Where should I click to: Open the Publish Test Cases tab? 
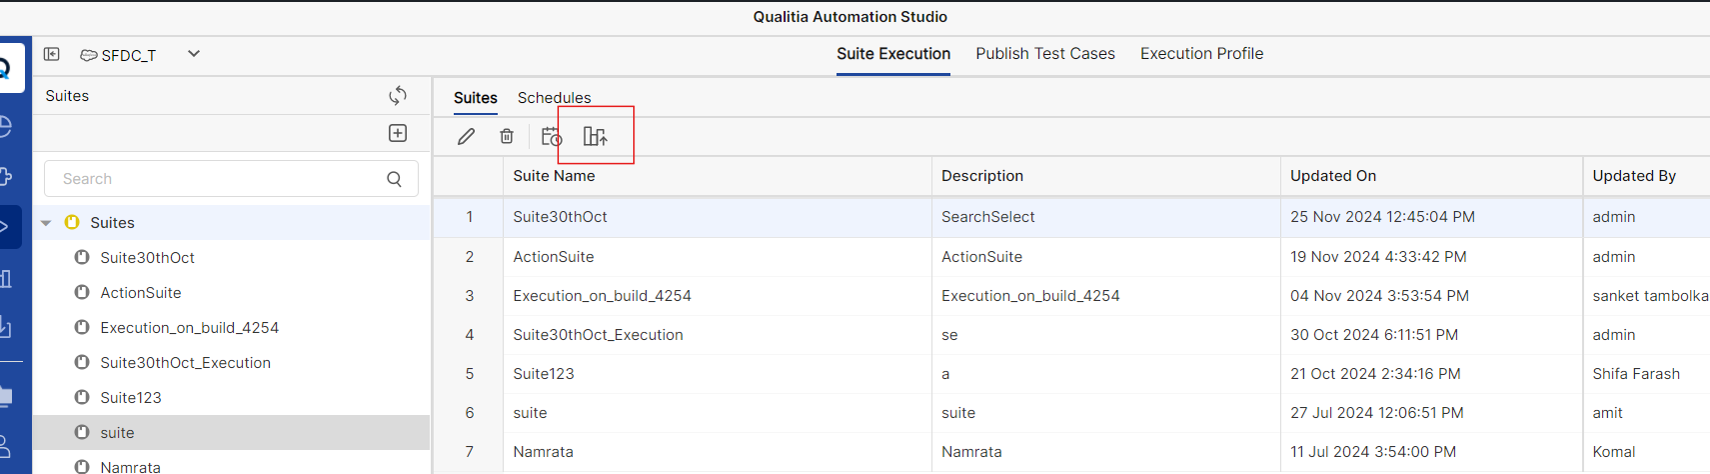coord(1045,54)
